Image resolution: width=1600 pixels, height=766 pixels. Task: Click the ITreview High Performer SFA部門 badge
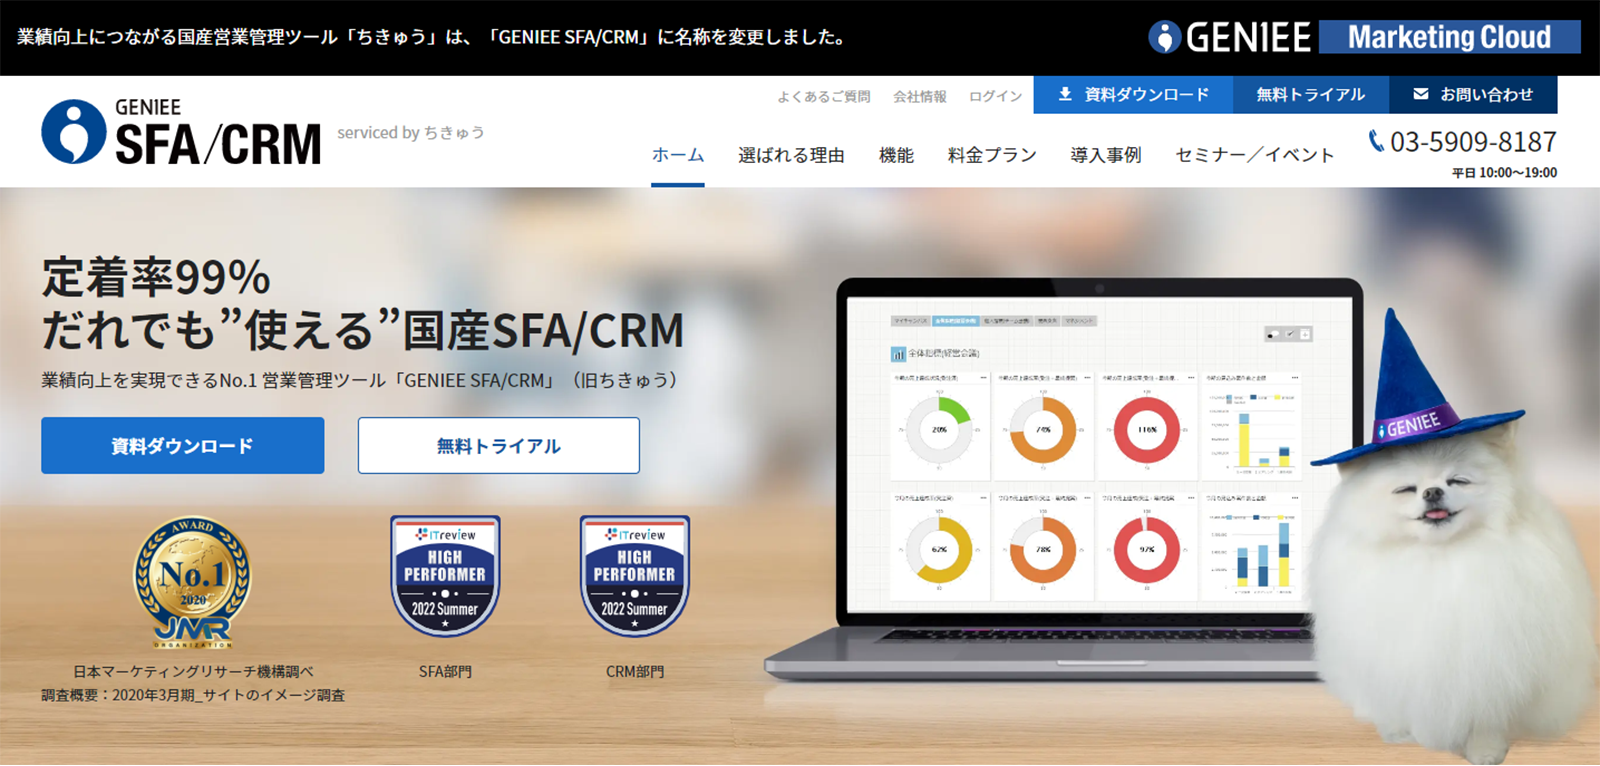click(445, 577)
